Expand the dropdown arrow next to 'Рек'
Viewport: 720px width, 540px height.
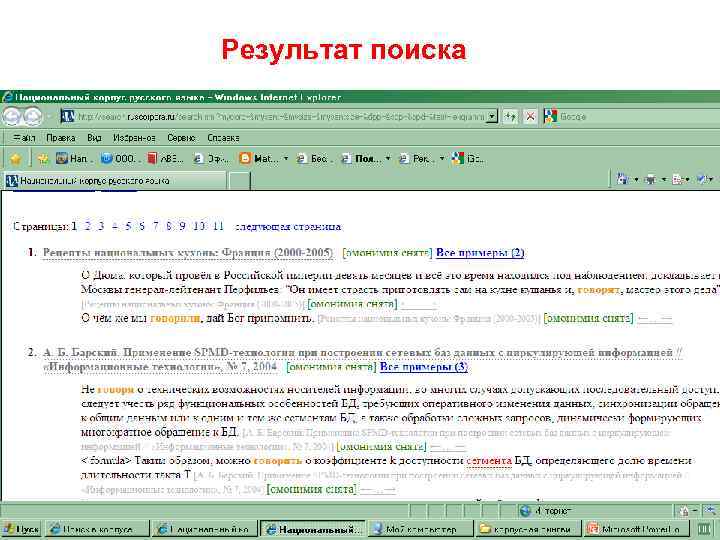(x=442, y=159)
